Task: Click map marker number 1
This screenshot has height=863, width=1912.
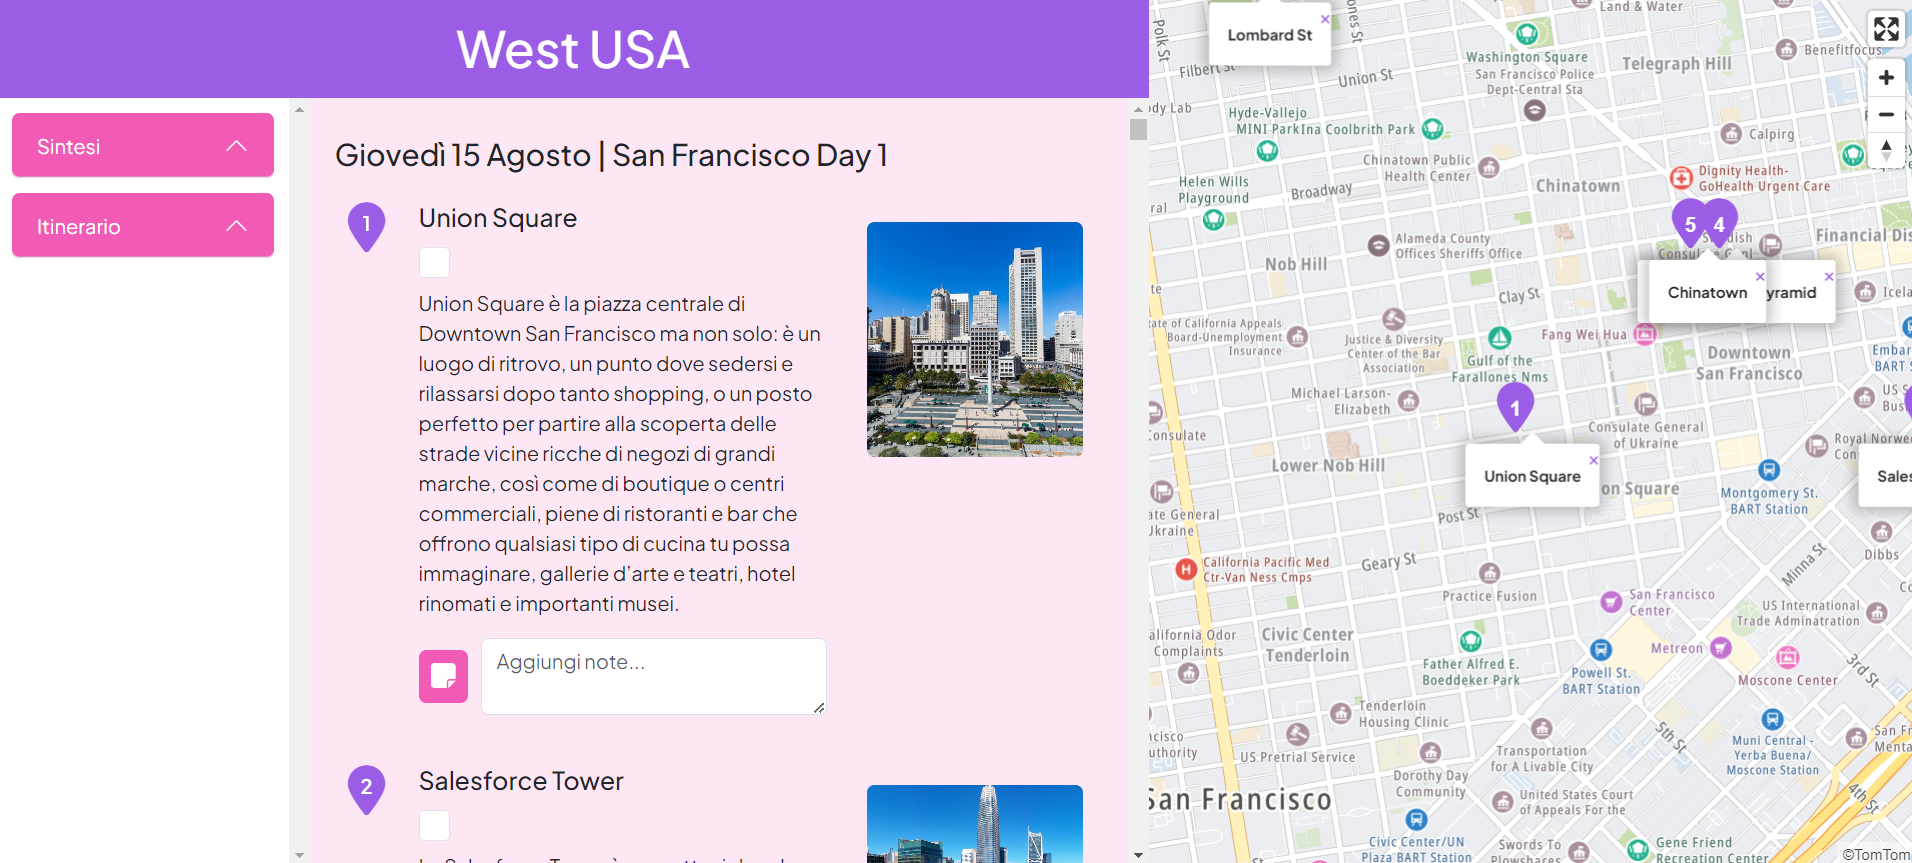Action: pos(1515,407)
